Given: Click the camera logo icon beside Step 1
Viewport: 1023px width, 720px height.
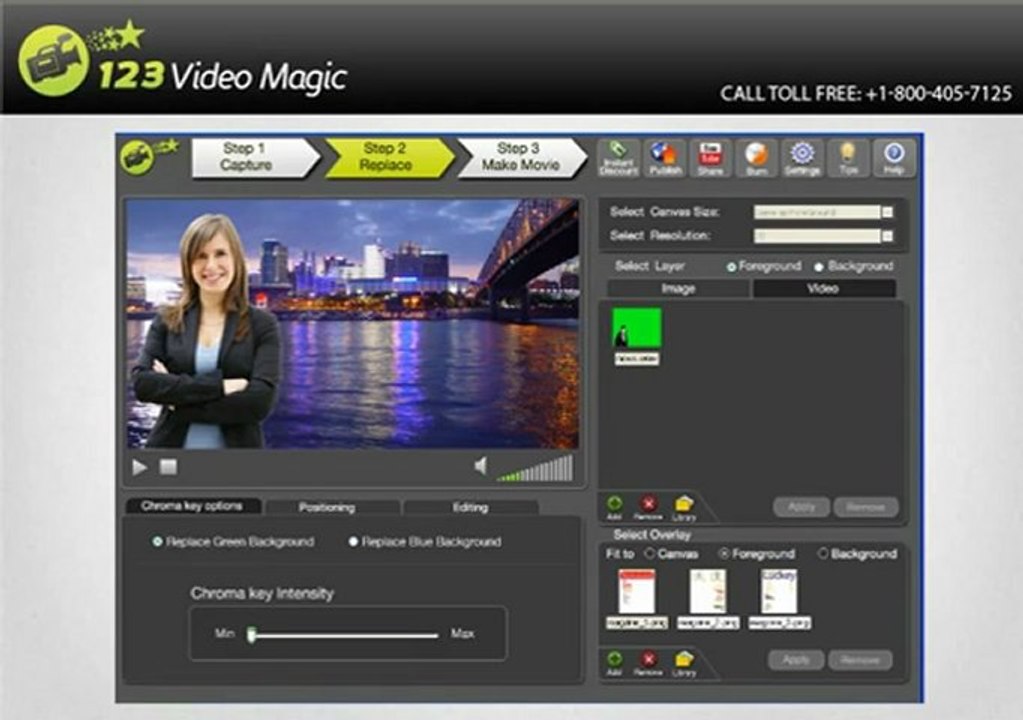Looking at the screenshot, I should [x=147, y=157].
